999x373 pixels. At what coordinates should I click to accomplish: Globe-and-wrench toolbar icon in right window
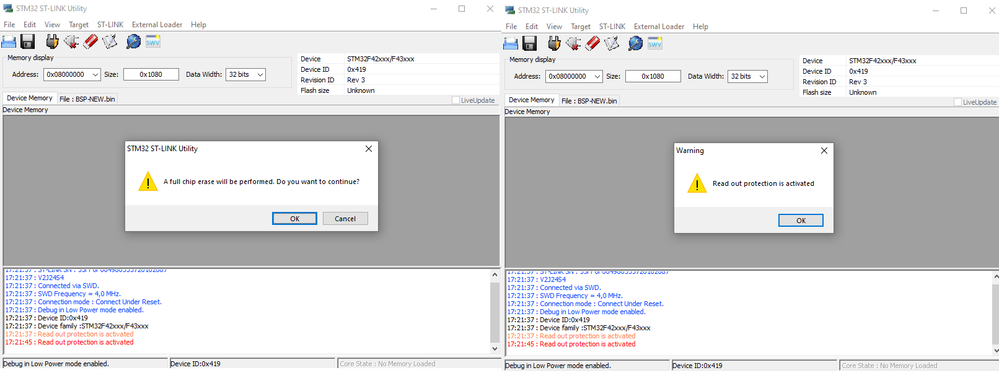pos(635,43)
